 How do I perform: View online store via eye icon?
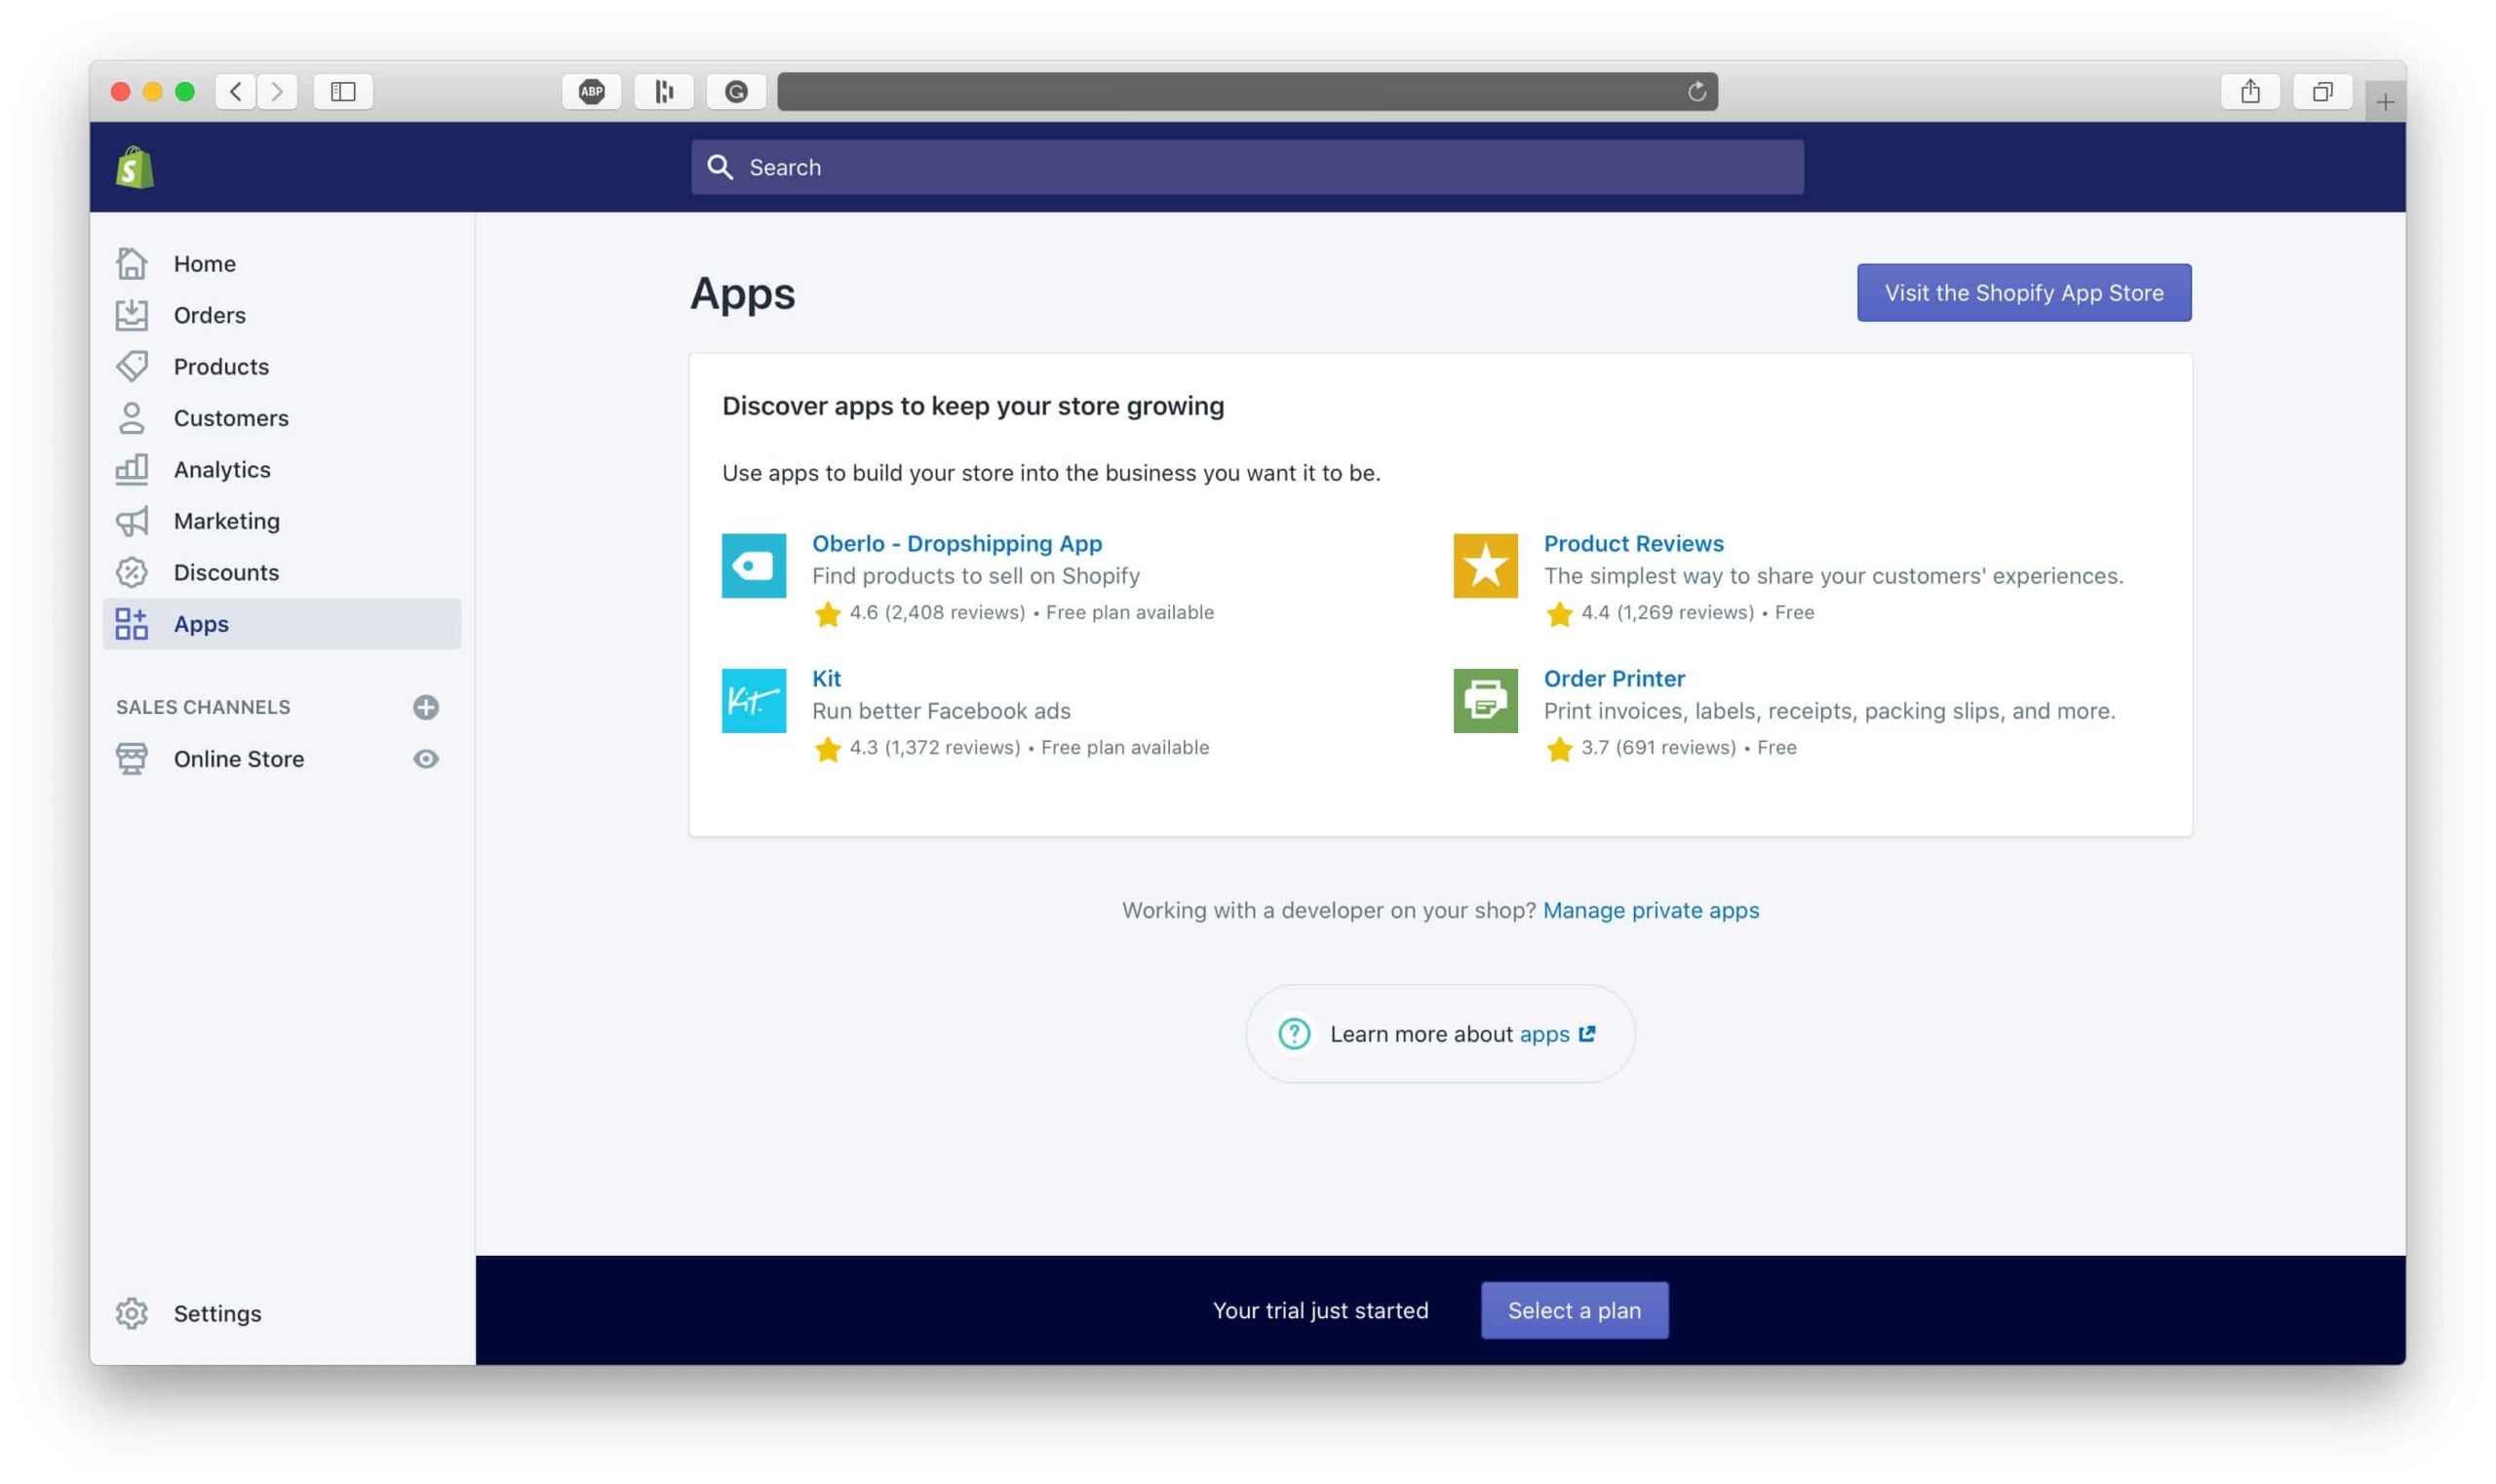click(x=425, y=759)
